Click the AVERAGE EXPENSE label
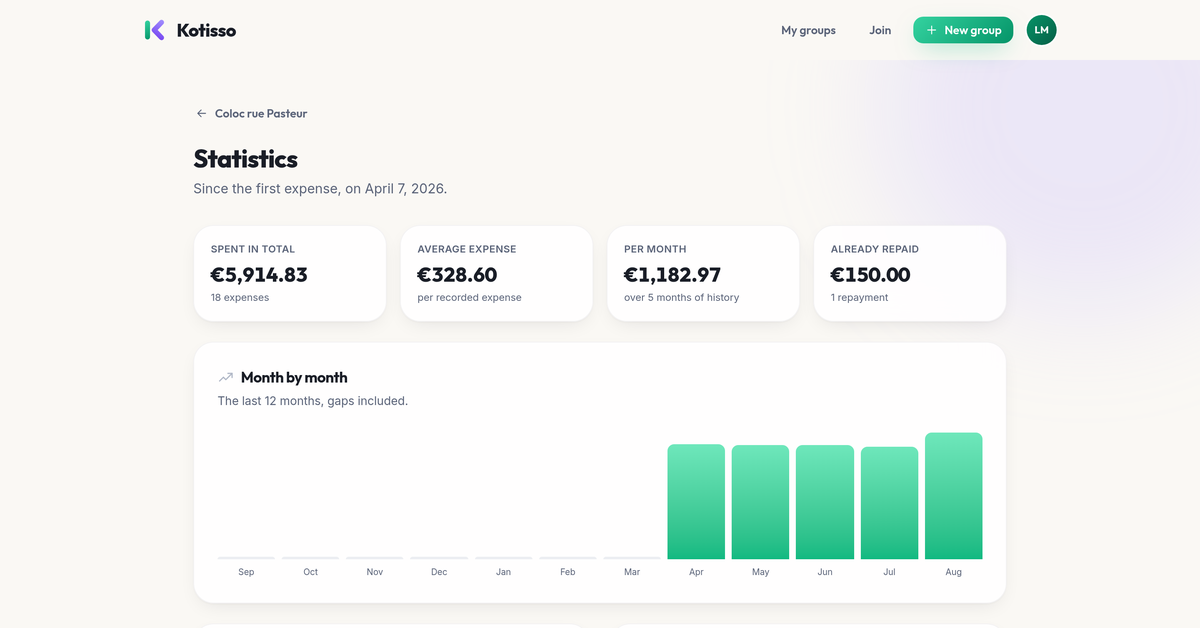The height and width of the screenshot is (628, 1200). click(x=467, y=249)
